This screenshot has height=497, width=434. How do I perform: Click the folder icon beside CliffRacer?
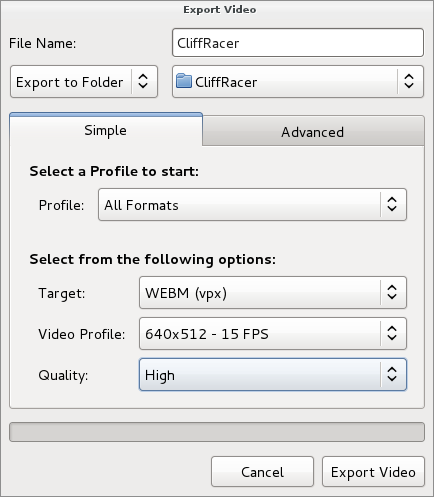click(x=184, y=81)
